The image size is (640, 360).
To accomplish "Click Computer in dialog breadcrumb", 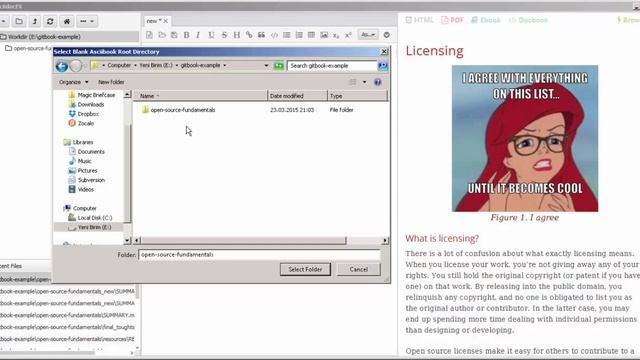I will click(x=119, y=65).
